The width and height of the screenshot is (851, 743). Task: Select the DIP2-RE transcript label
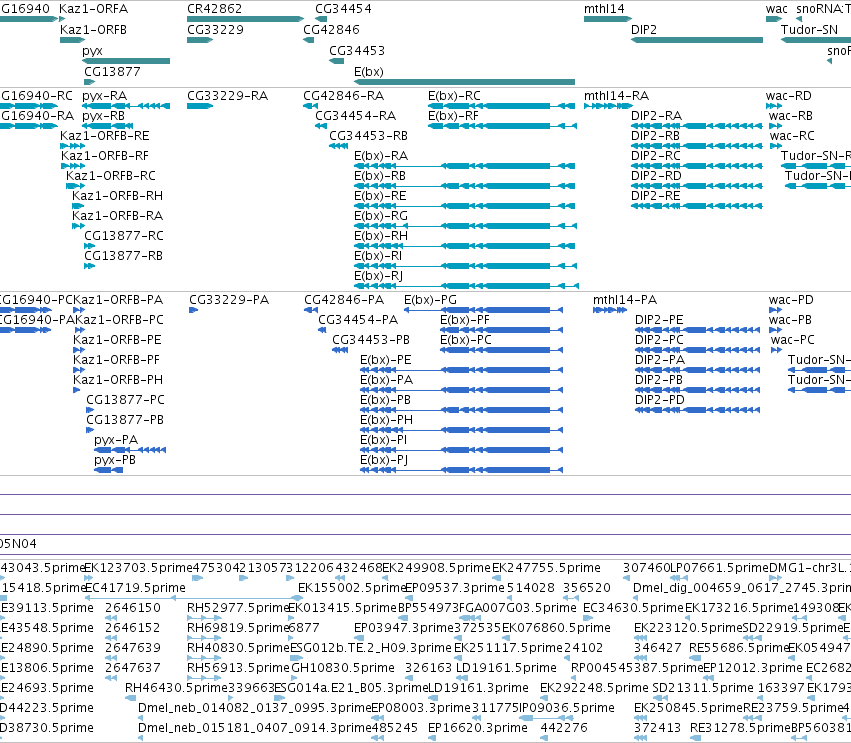click(x=656, y=196)
